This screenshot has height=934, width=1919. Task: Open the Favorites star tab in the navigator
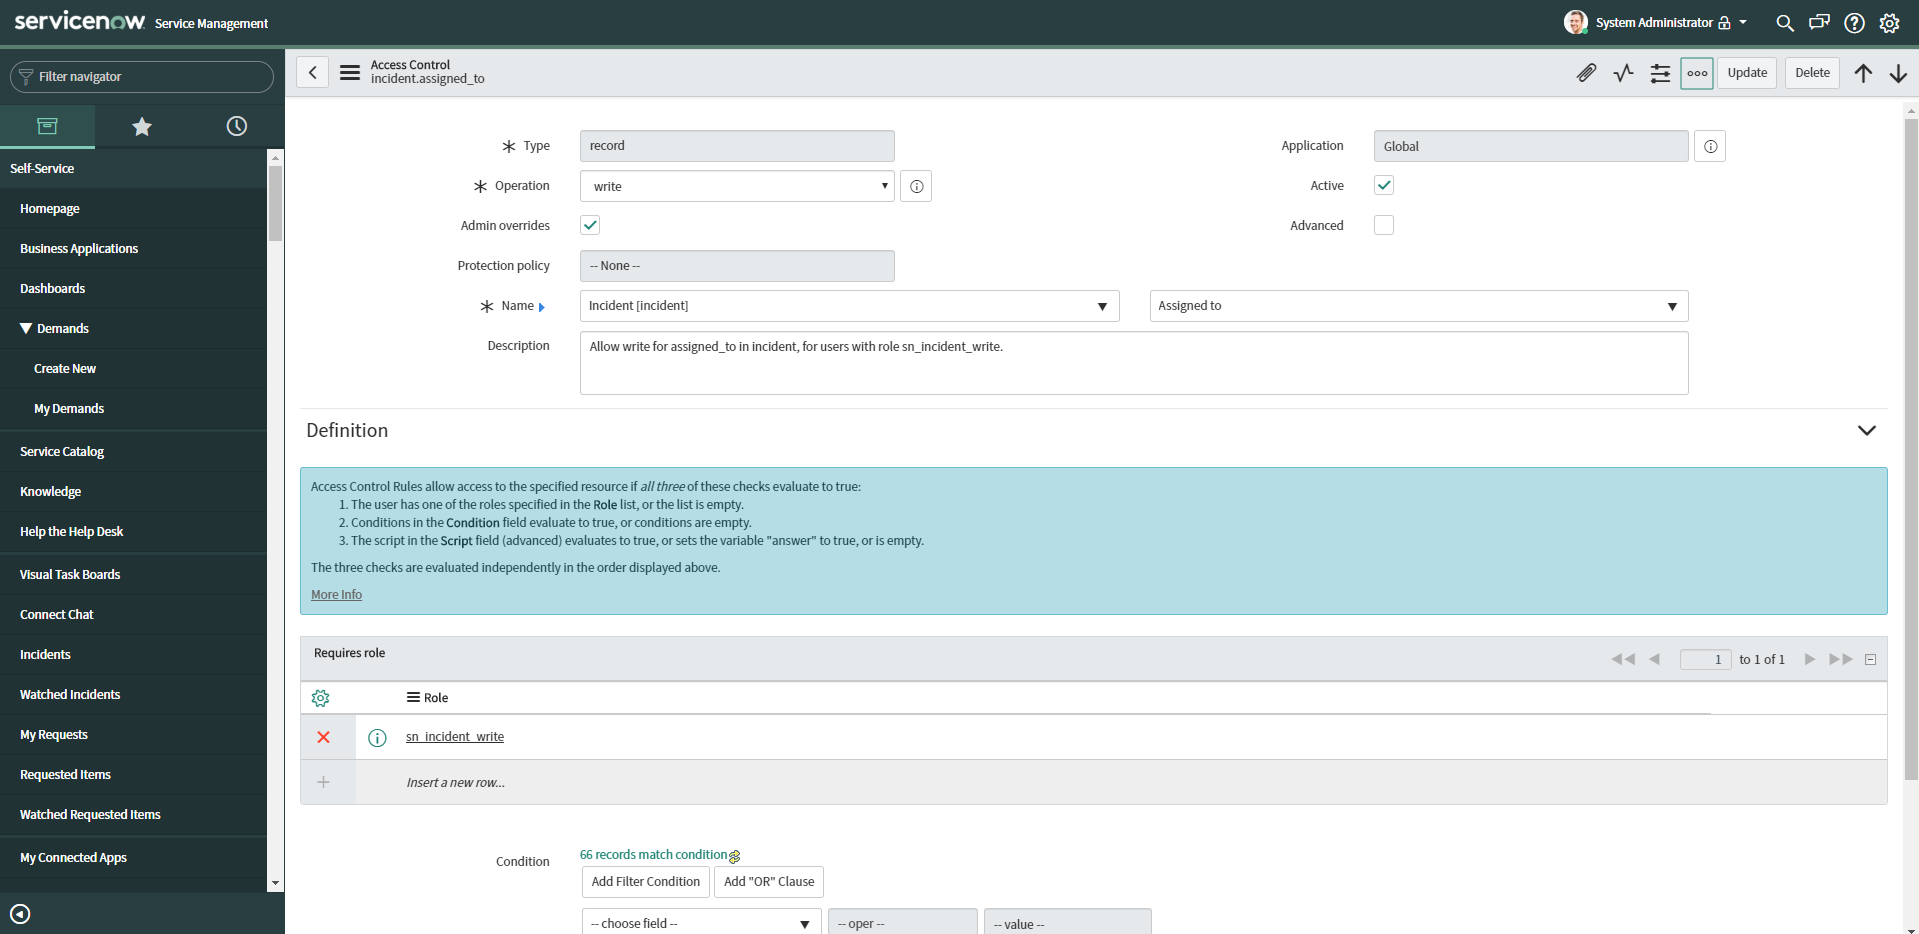point(141,126)
